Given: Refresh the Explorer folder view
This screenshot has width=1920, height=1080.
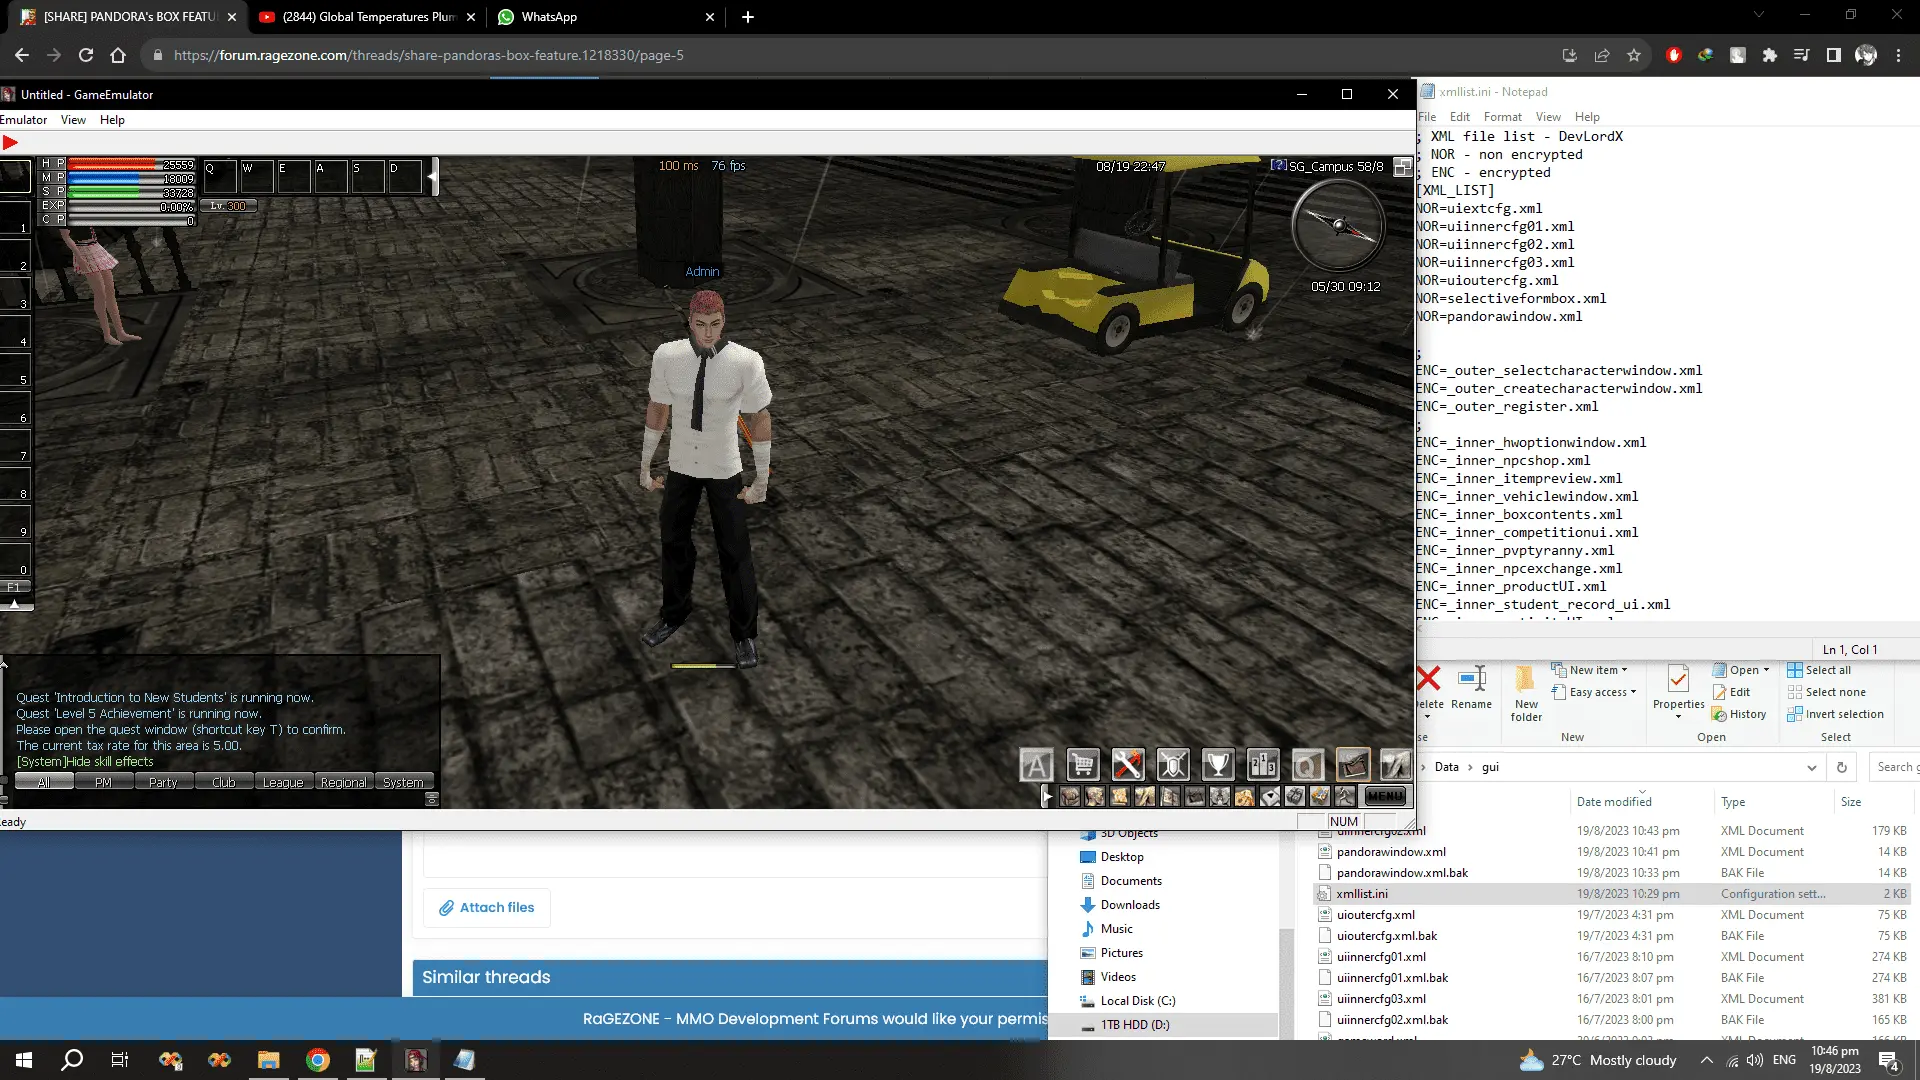Looking at the screenshot, I should click(x=1841, y=767).
